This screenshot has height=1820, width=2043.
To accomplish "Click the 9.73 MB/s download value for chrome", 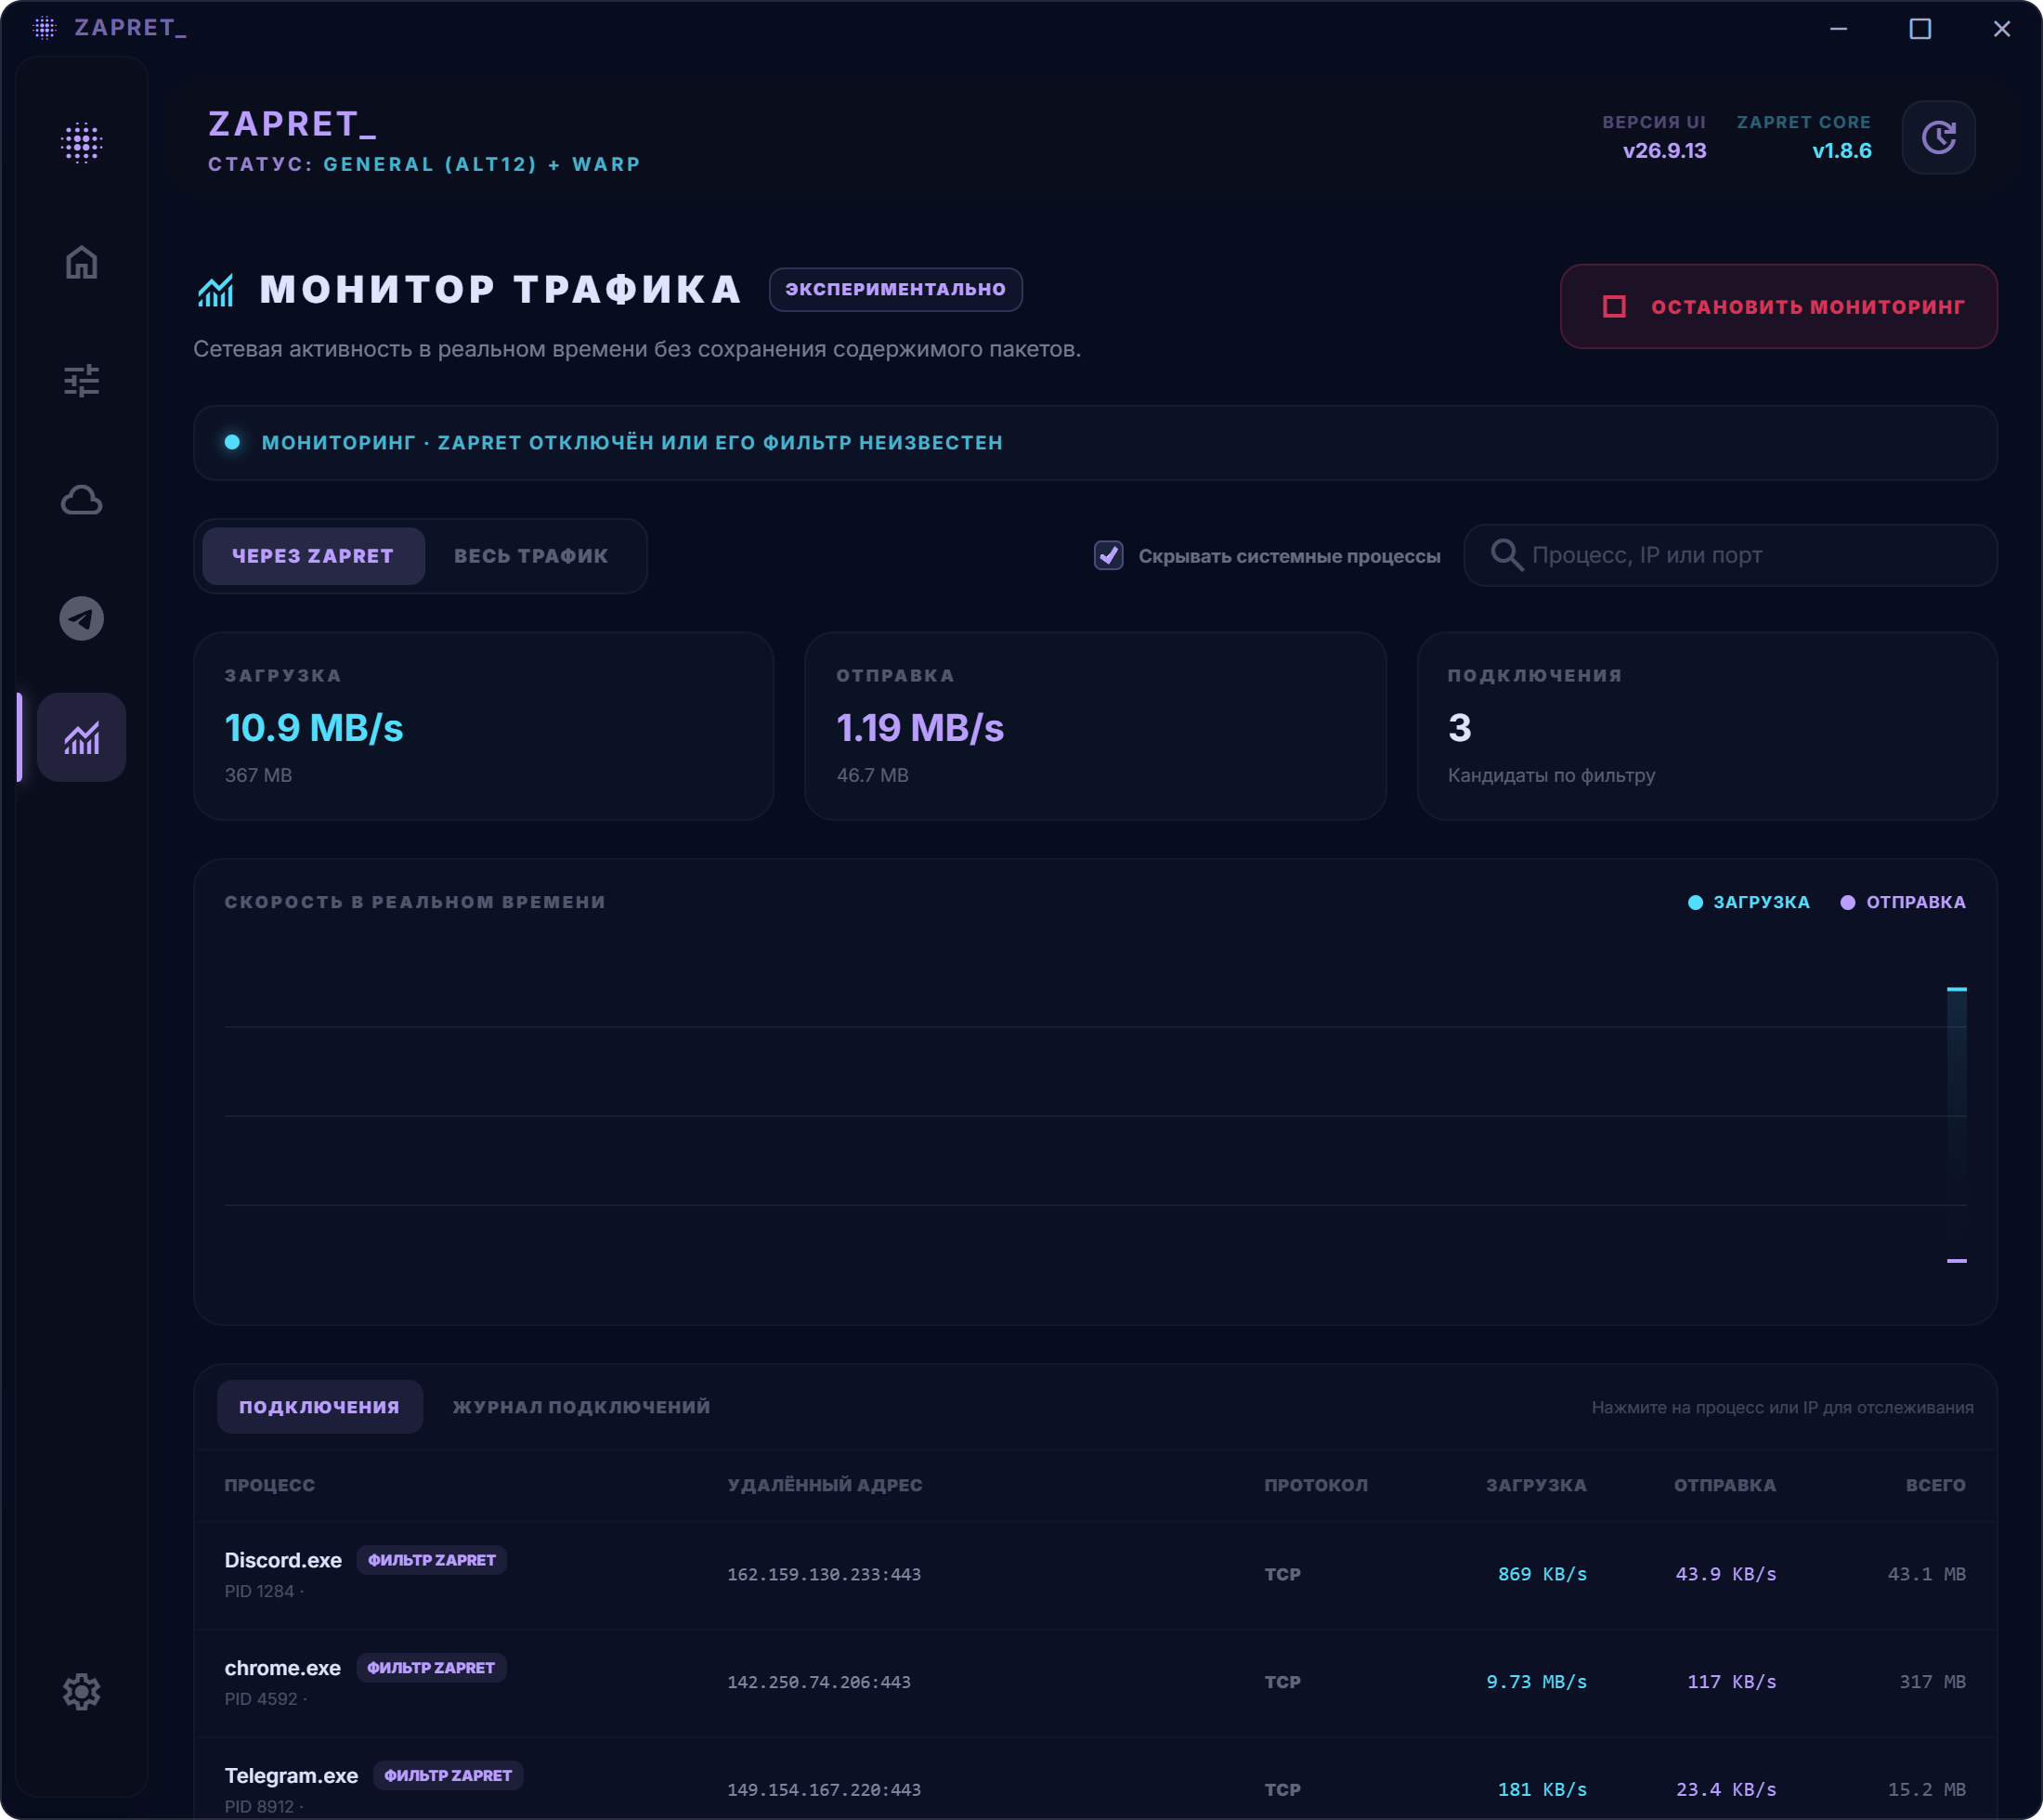I will click(1536, 1682).
